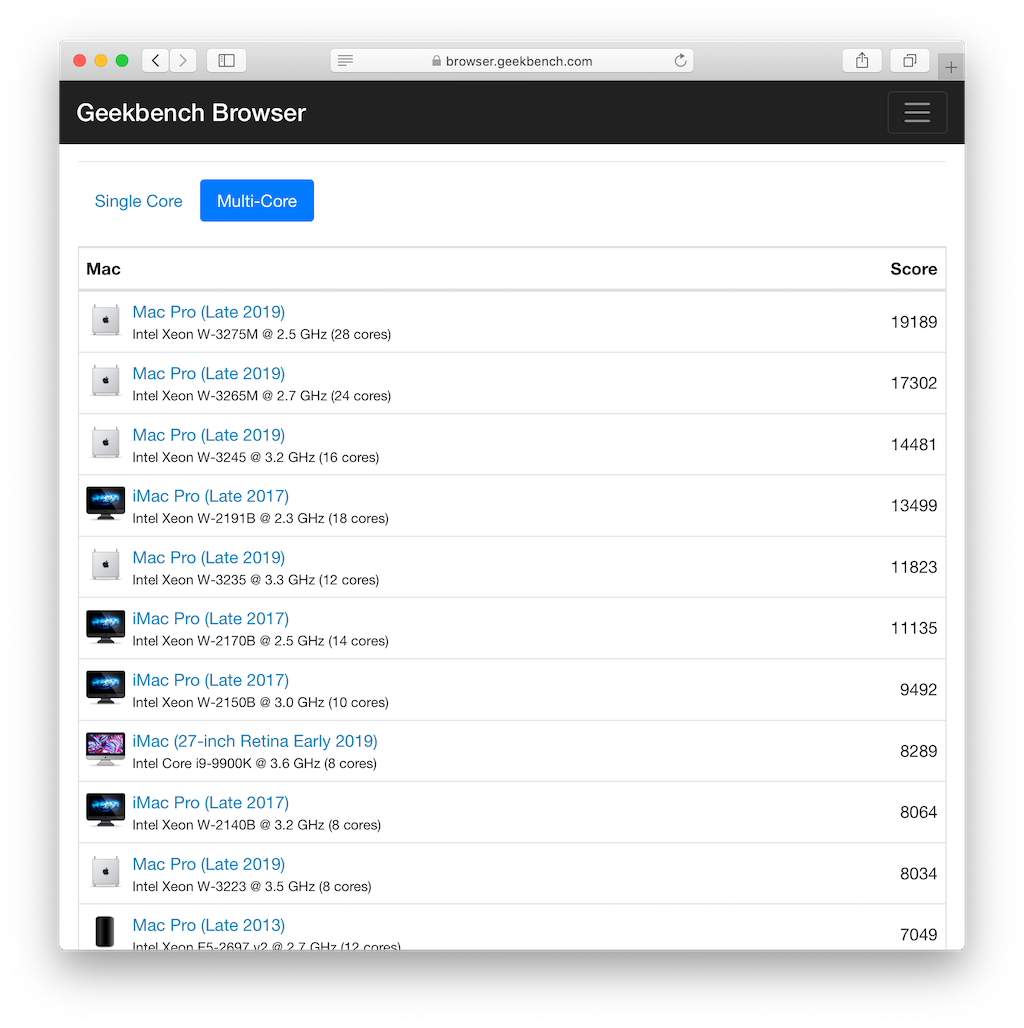This screenshot has height=1028, width=1024.
Task: Click the score value 17302
Action: click(914, 383)
